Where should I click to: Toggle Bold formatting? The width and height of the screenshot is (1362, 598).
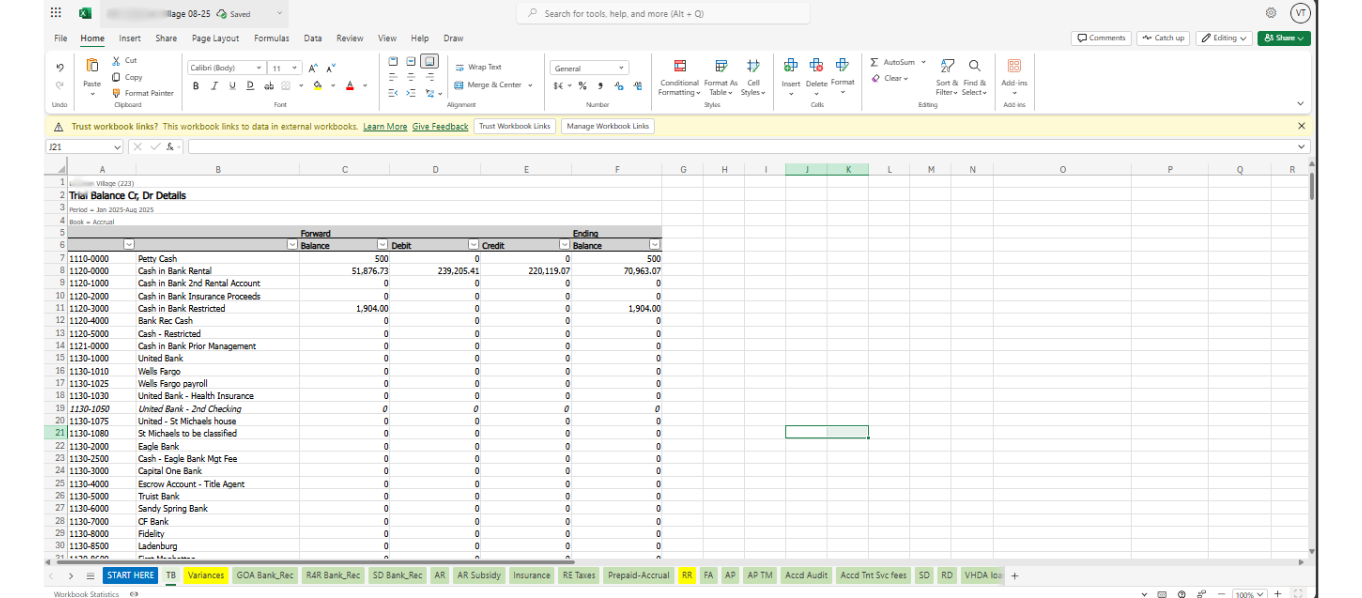point(197,86)
